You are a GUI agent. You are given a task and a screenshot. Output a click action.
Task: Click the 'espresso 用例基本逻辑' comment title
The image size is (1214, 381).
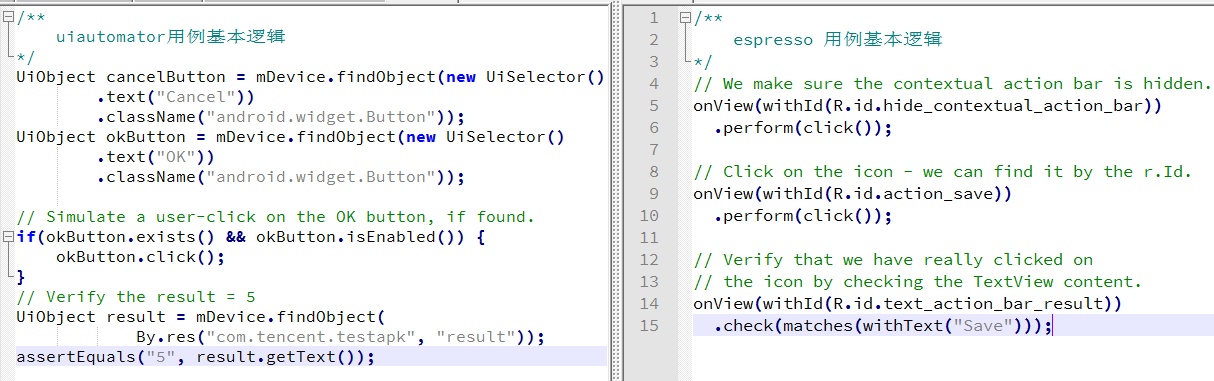[838, 39]
